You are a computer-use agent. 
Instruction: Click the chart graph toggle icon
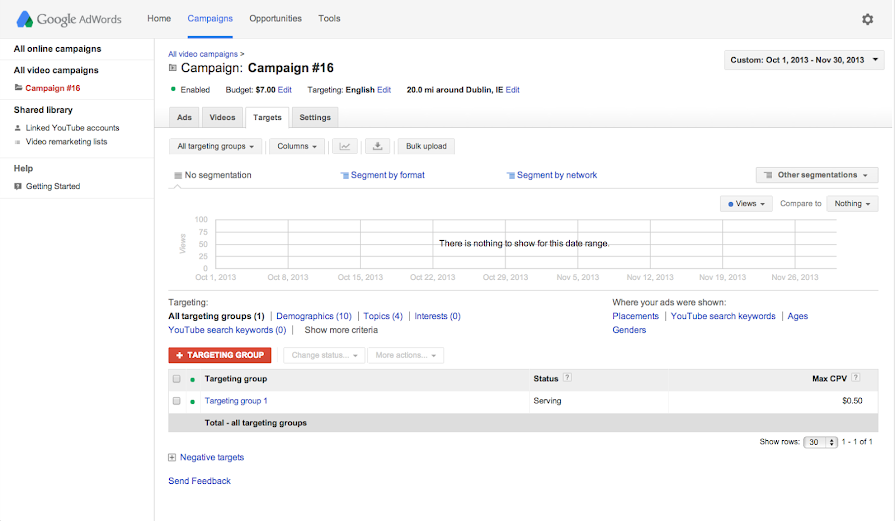point(344,146)
